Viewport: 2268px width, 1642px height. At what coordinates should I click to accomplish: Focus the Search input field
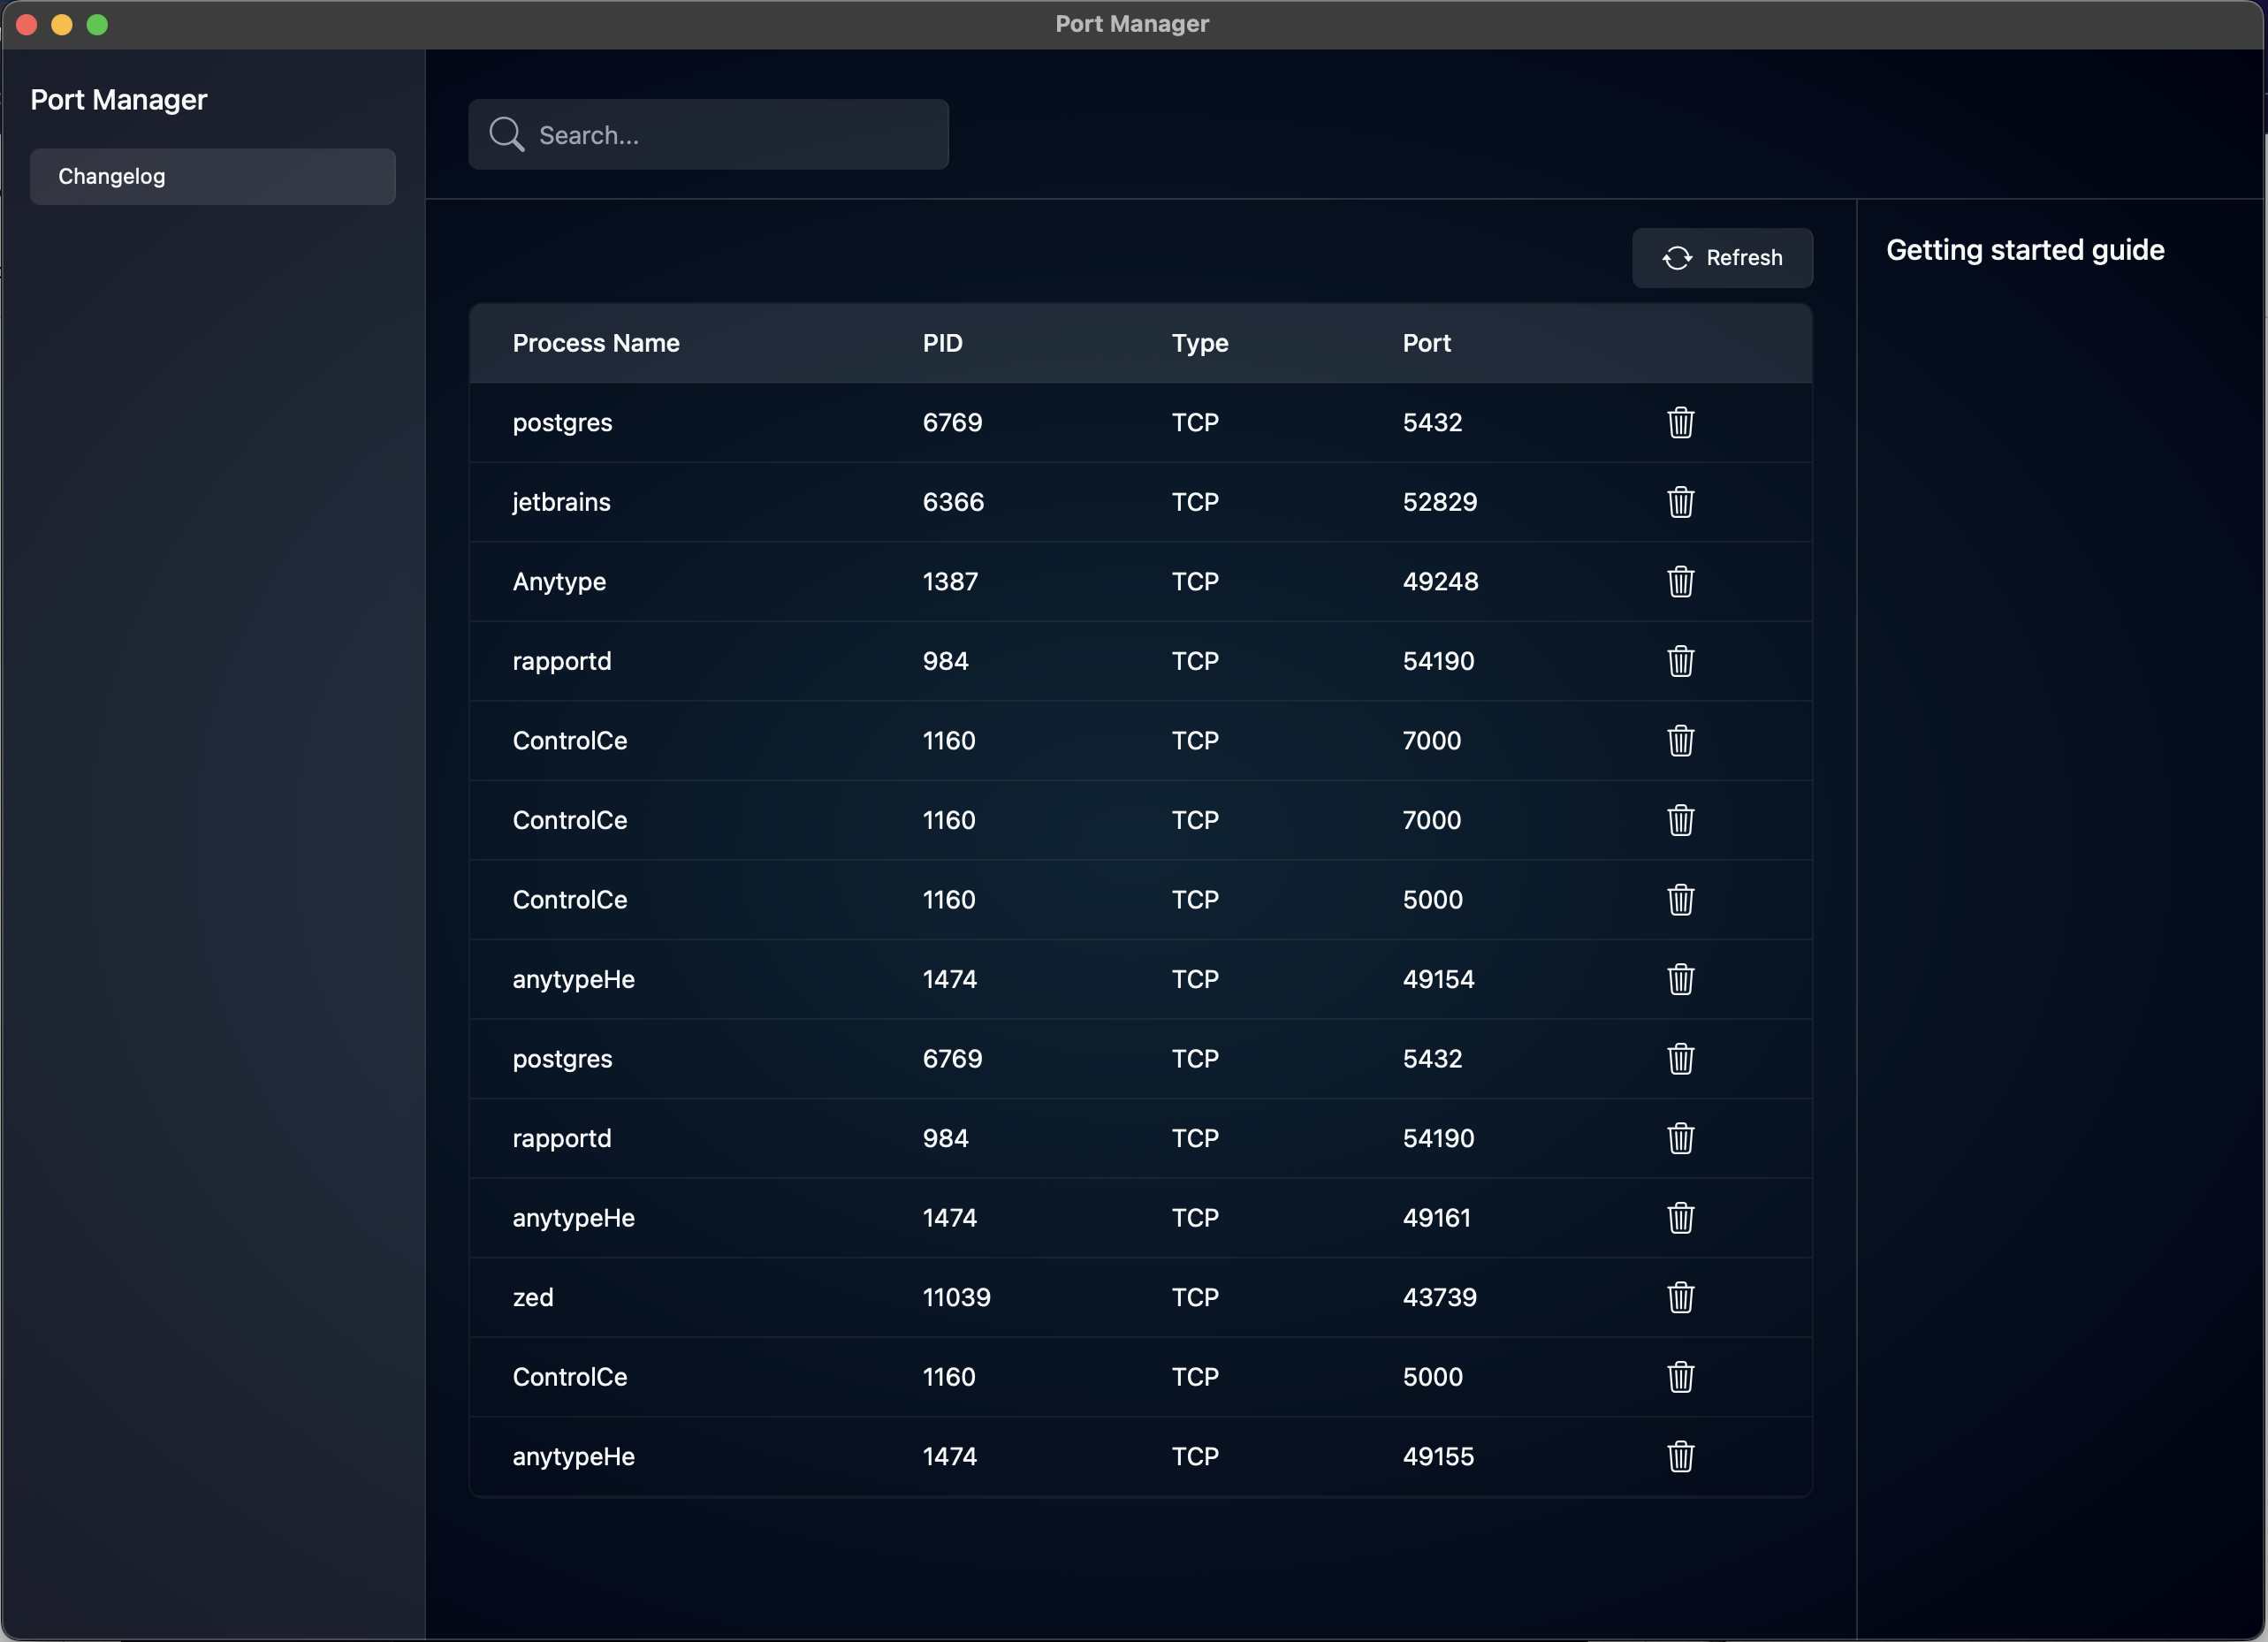coord(735,135)
